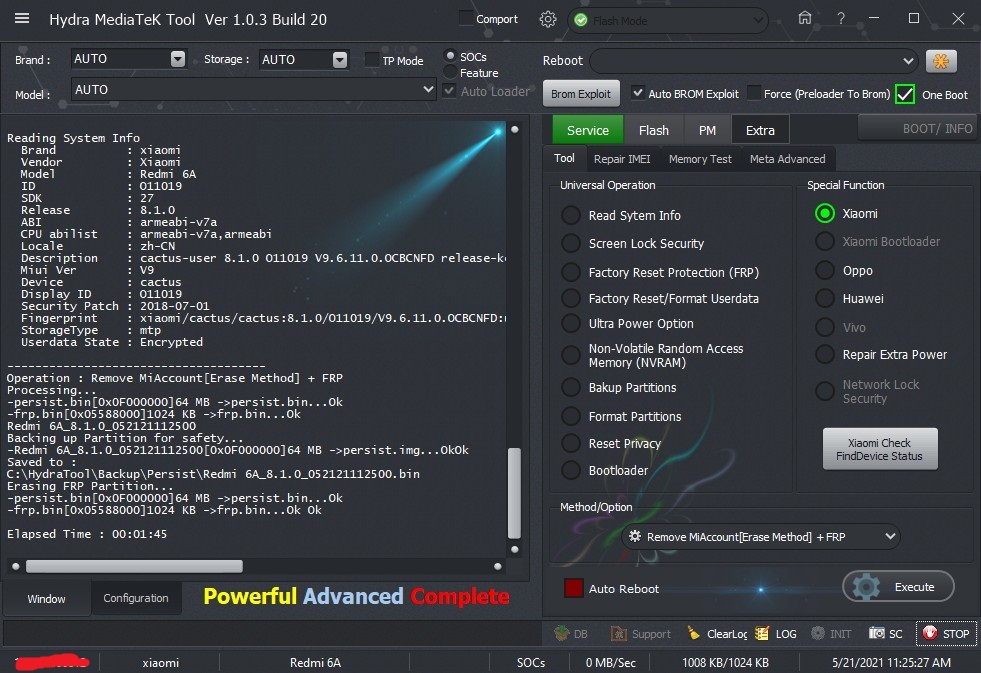Uncheck Auto BROM Exploit

(x=638, y=93)
